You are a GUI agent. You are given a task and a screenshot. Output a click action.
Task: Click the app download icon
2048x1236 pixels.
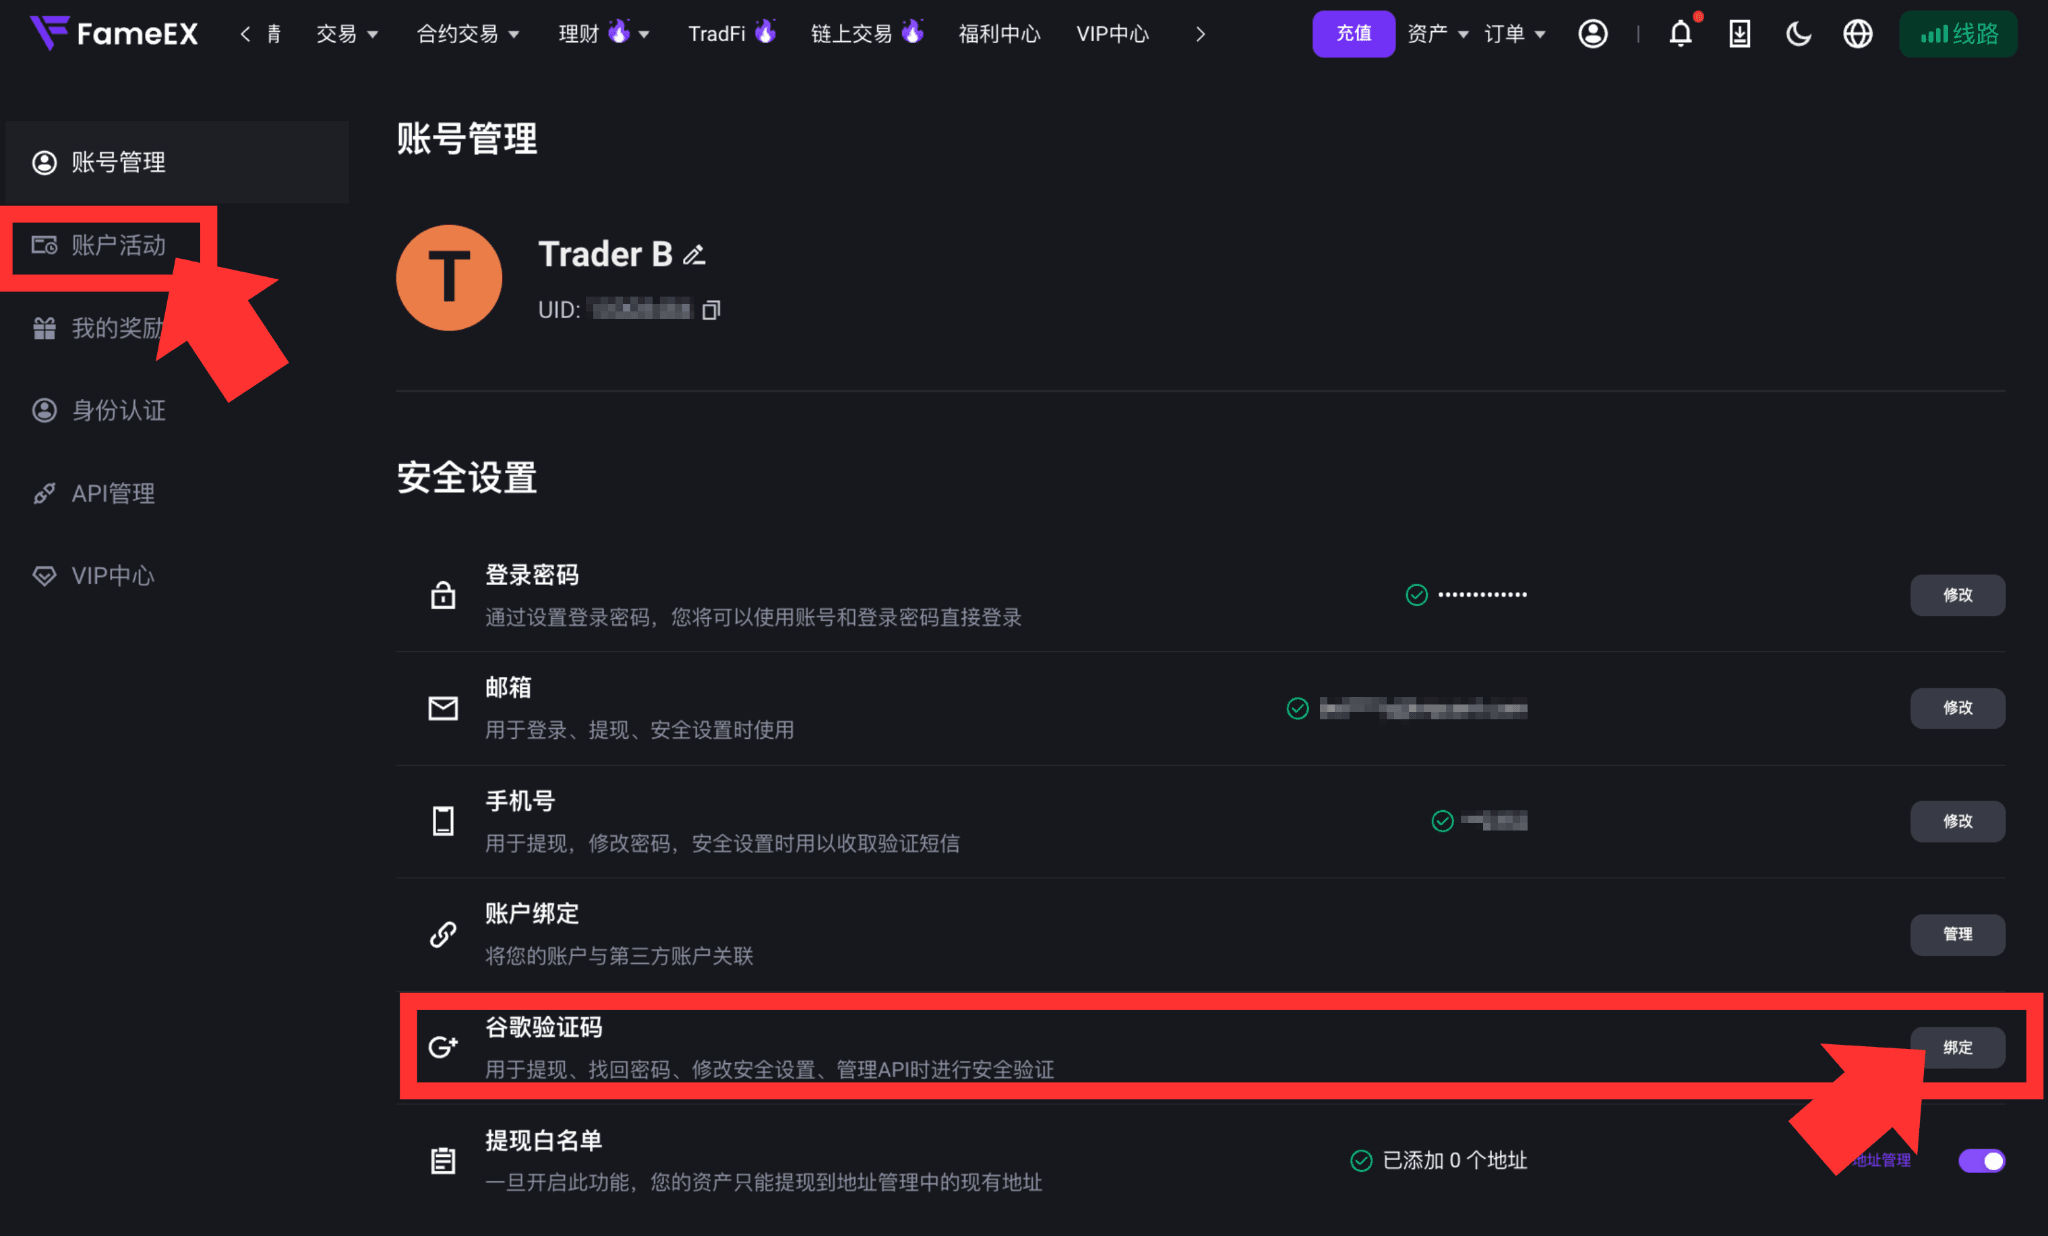[x=1740, y=34]
